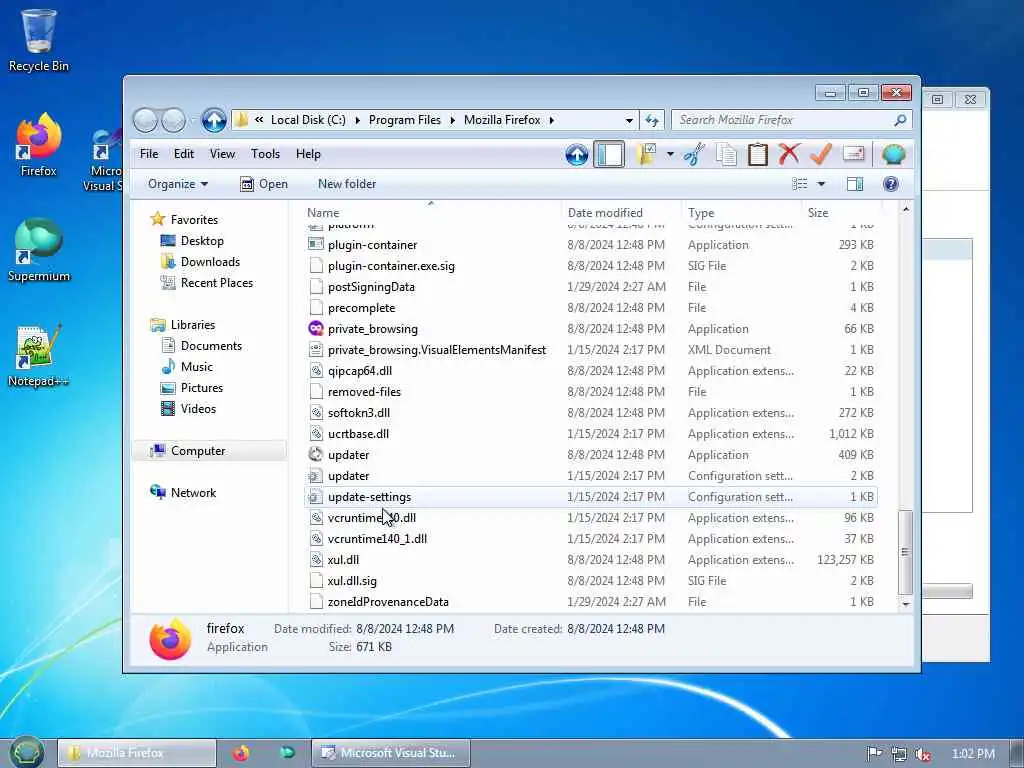Viewport: 1024px width, 768px height.
Task: Click the Back navigation button
Action: (145, 120)
